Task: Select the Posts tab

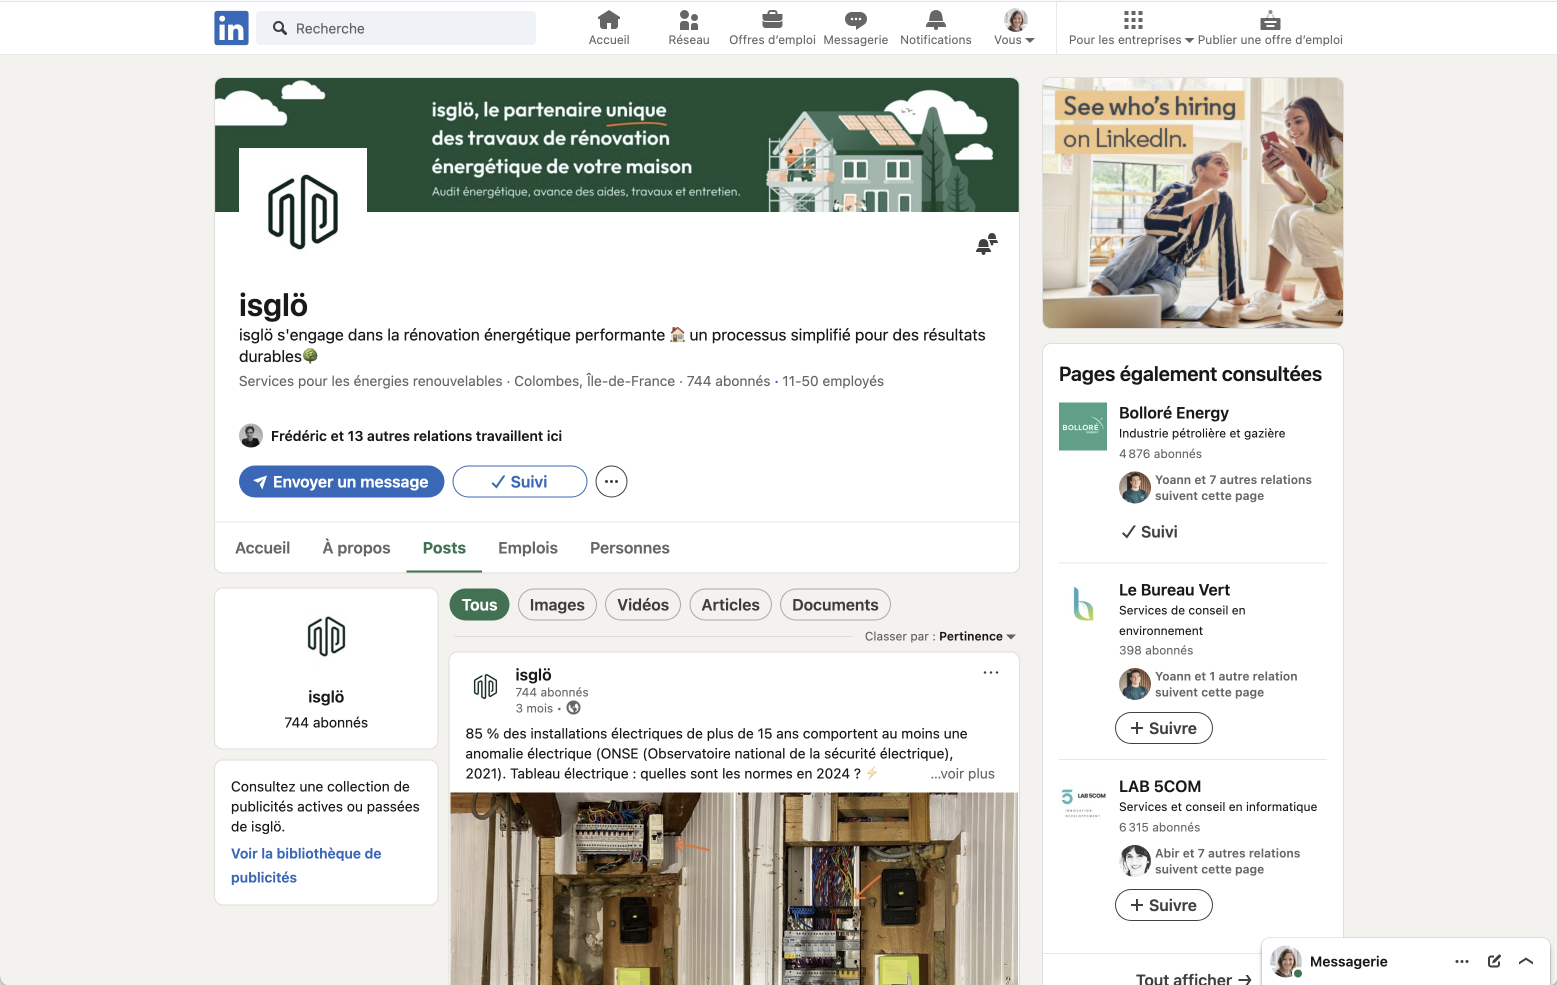Action: 444,548
